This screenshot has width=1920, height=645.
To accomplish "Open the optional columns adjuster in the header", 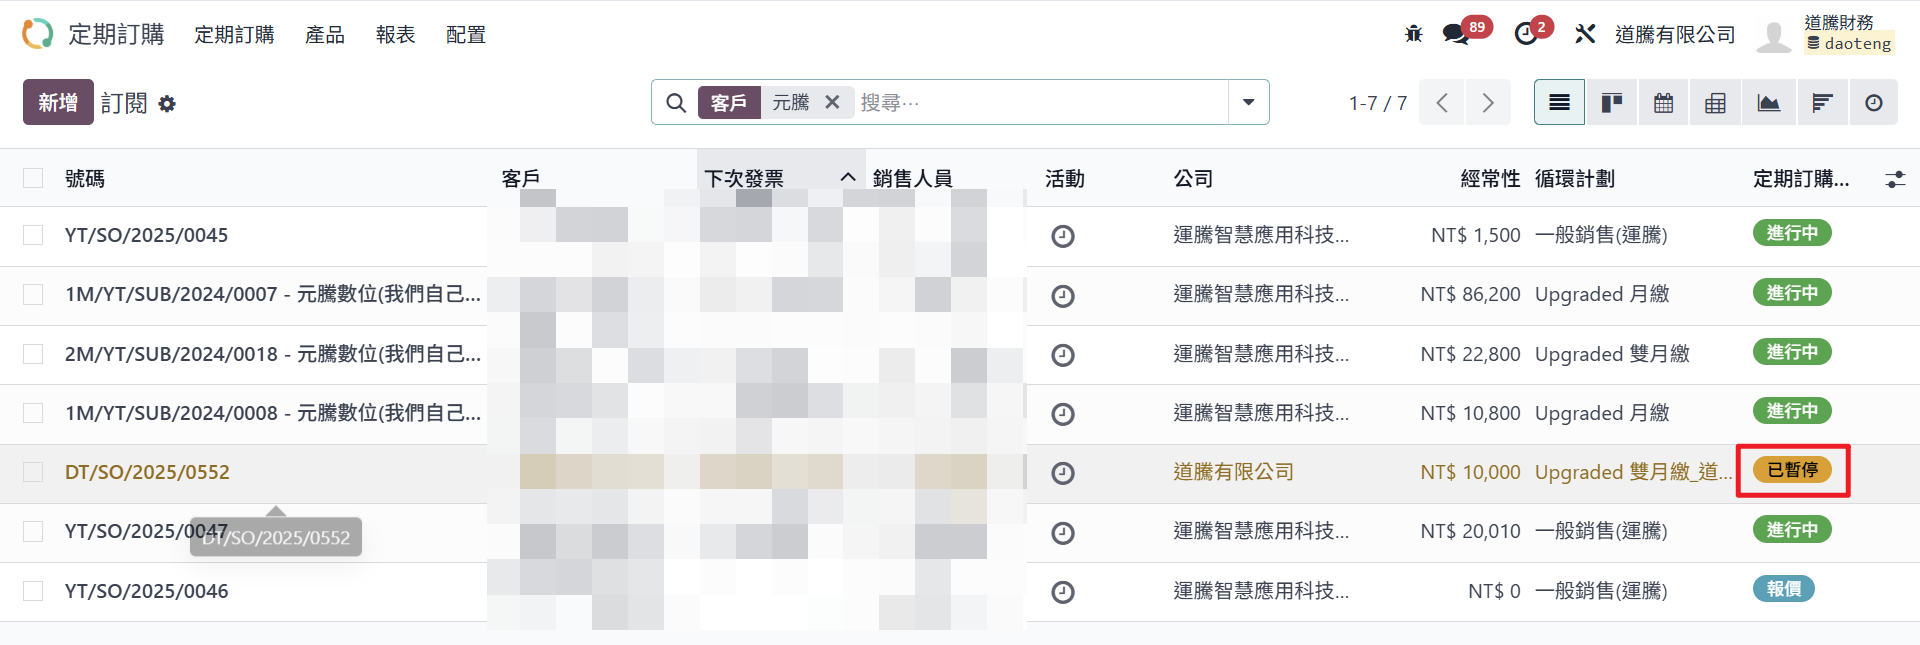I will click(1894, 179).
